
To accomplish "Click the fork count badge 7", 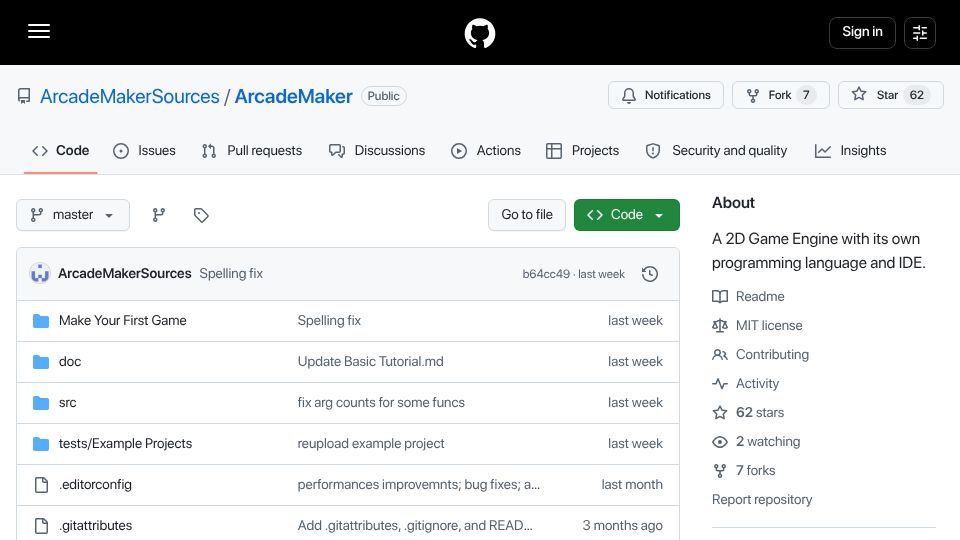I will [806, 95].
